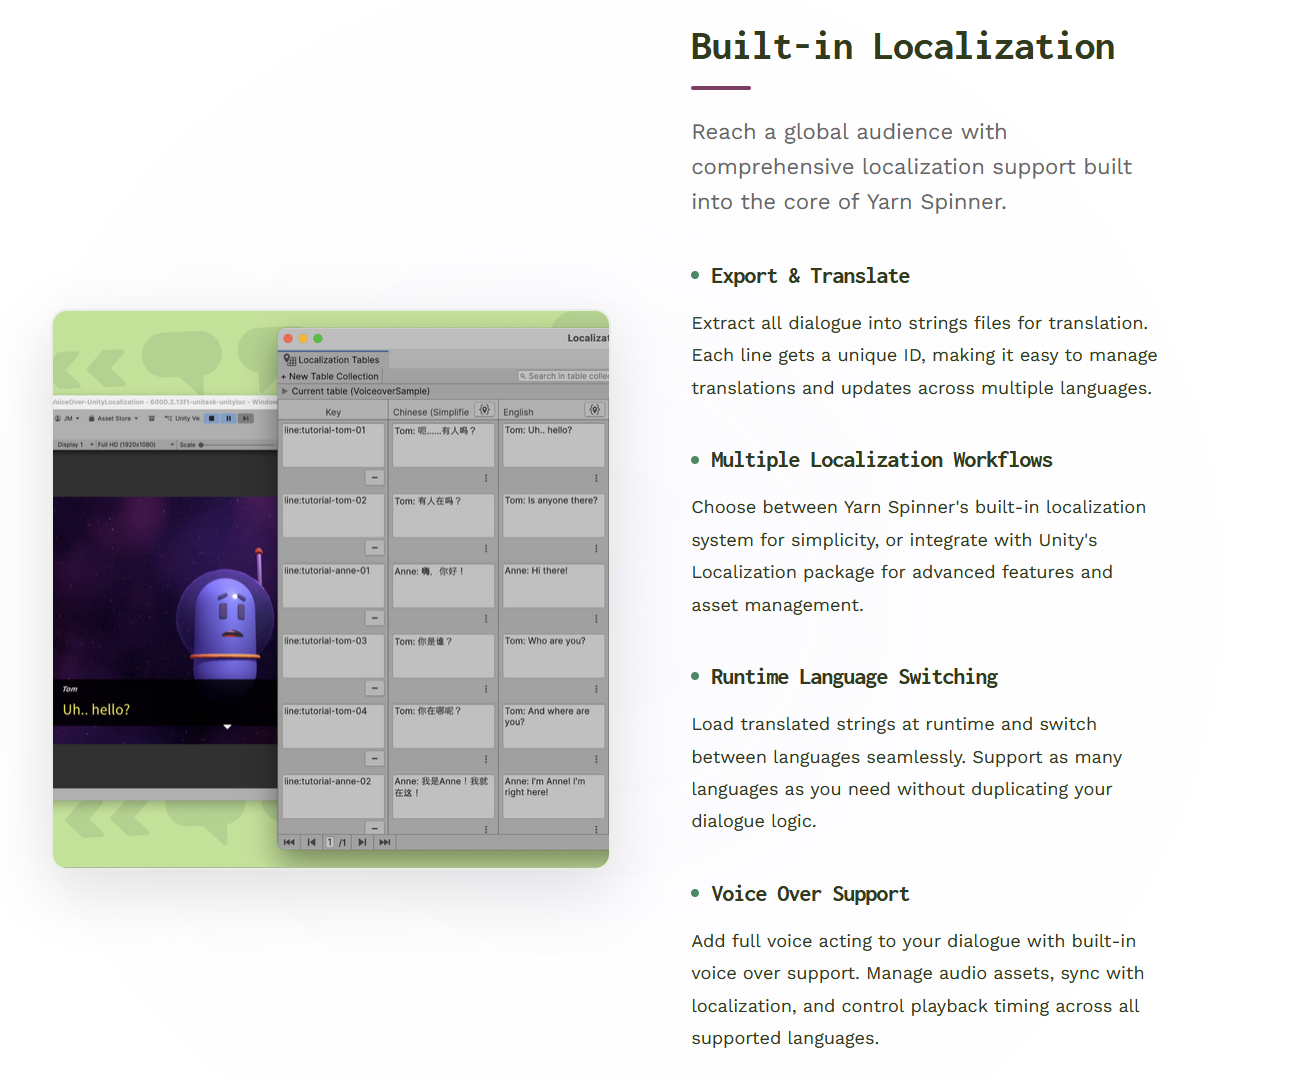Go to next table page
This screenshot has width=1299, height=1079.
[362, 842]
